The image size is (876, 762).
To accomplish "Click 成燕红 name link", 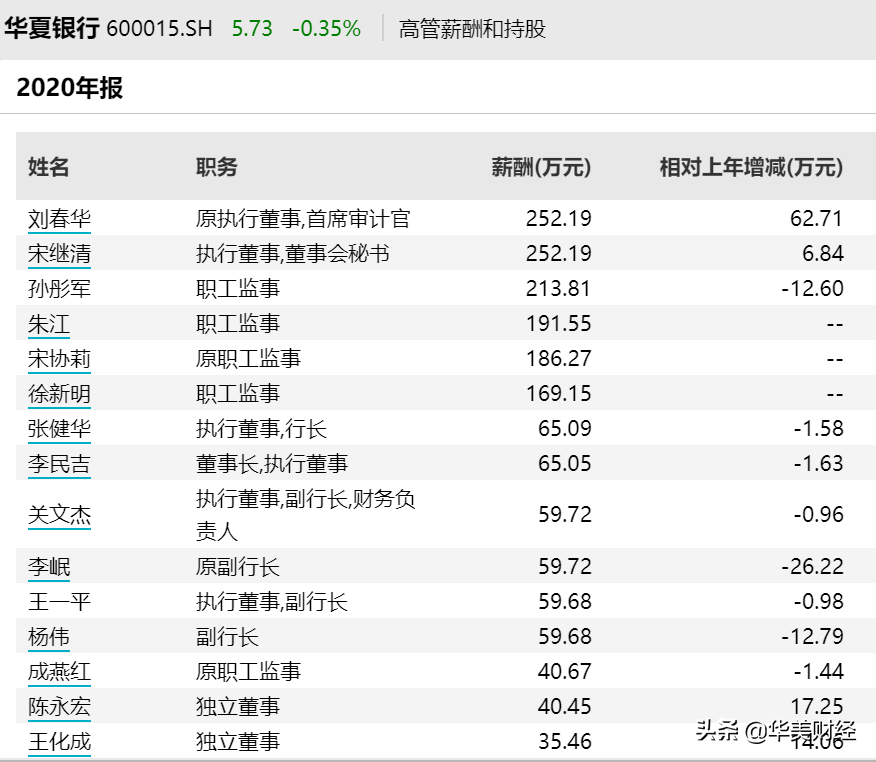I will click(x=59, y=671).
